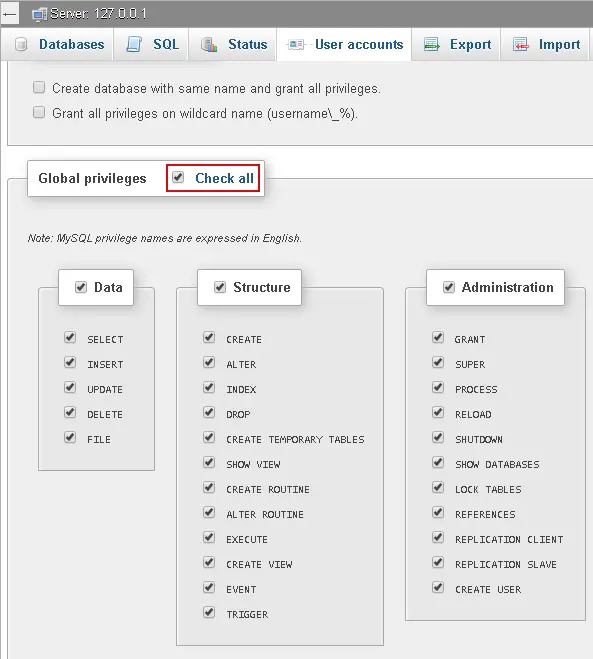Uncheck the INDEX privilege
The height and width of the screenshot is (659, 593).
[209, 387]
